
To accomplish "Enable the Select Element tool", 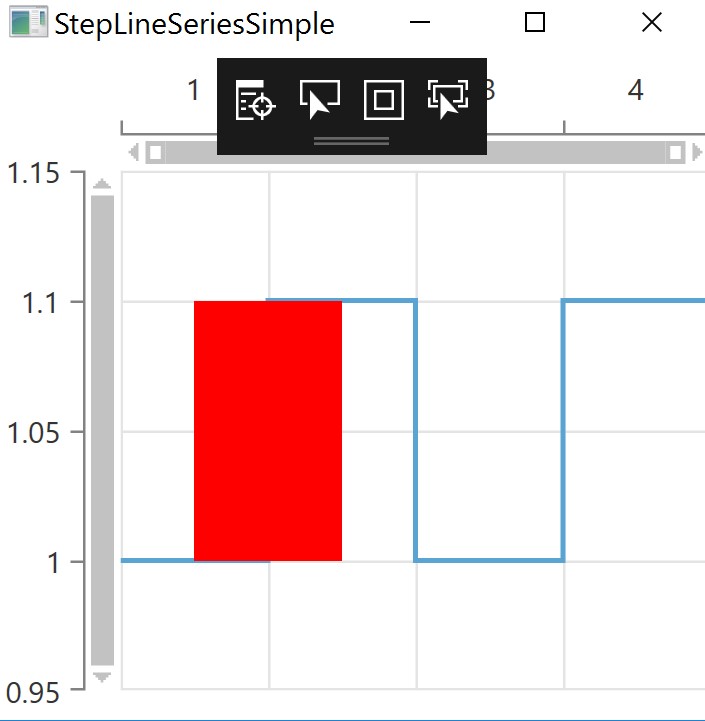I will tap(319, 100).
